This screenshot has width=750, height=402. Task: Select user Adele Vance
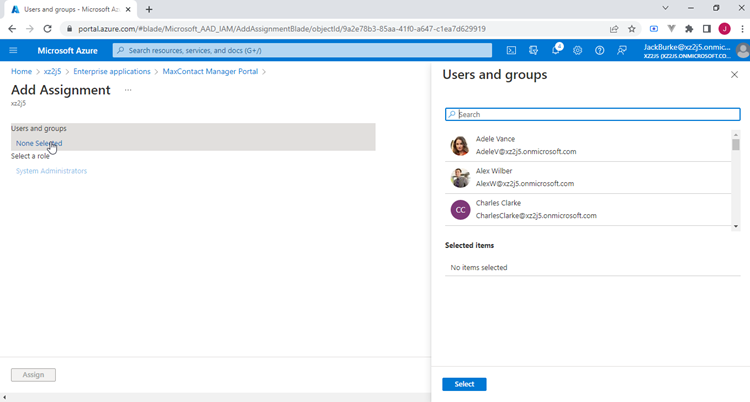click(x=588, y=145)
